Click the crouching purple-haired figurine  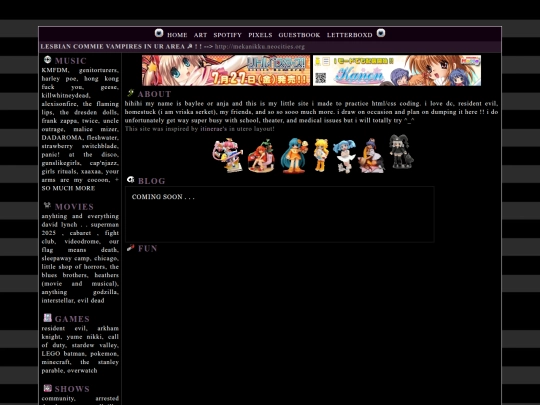click(x=371, y=156)
